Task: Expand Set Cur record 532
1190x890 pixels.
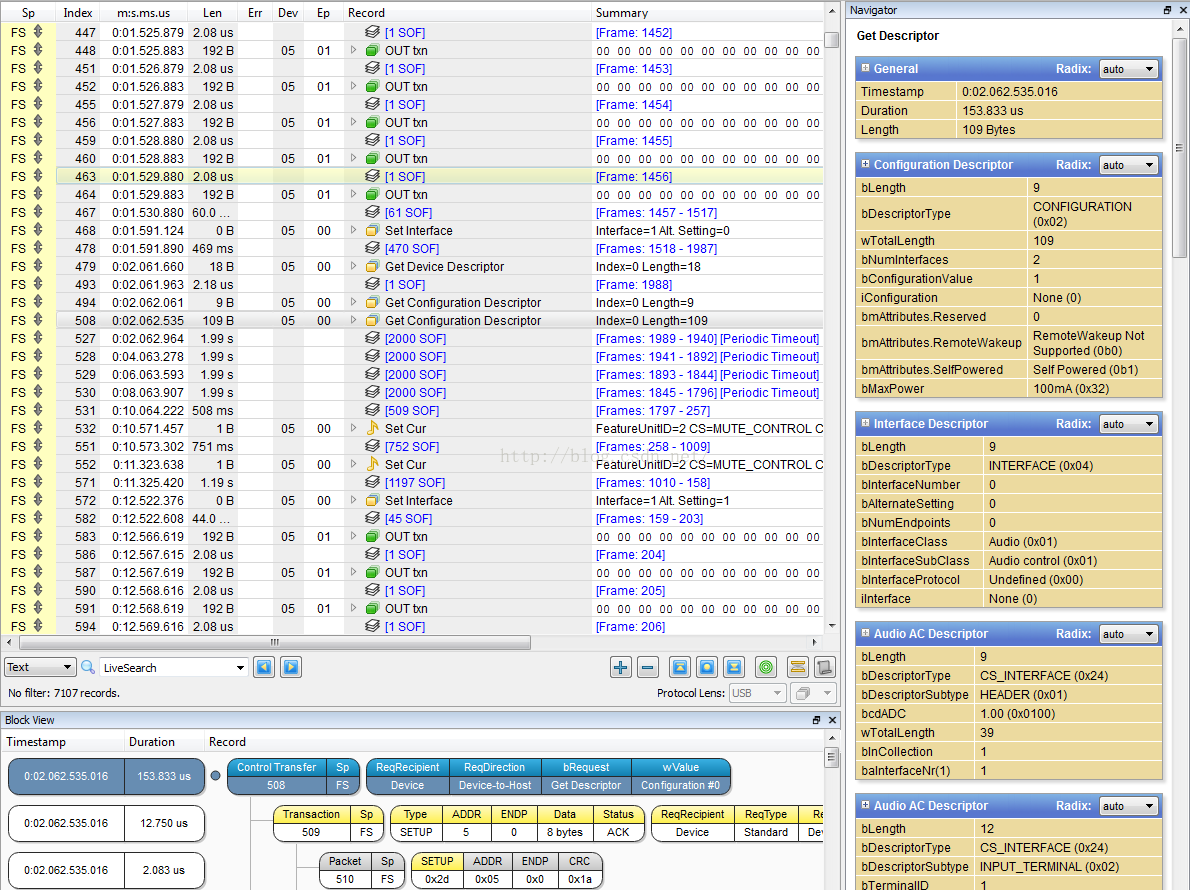Action: [x=354, y=428]
